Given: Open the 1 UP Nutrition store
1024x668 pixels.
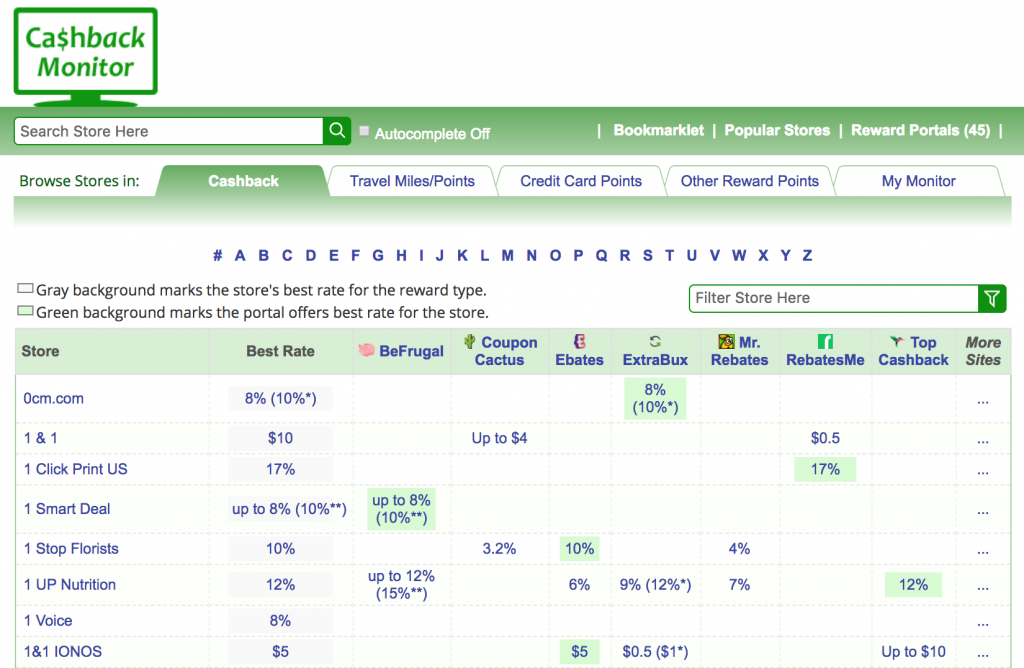Looking at the screenshot, I should coord(70,584).
